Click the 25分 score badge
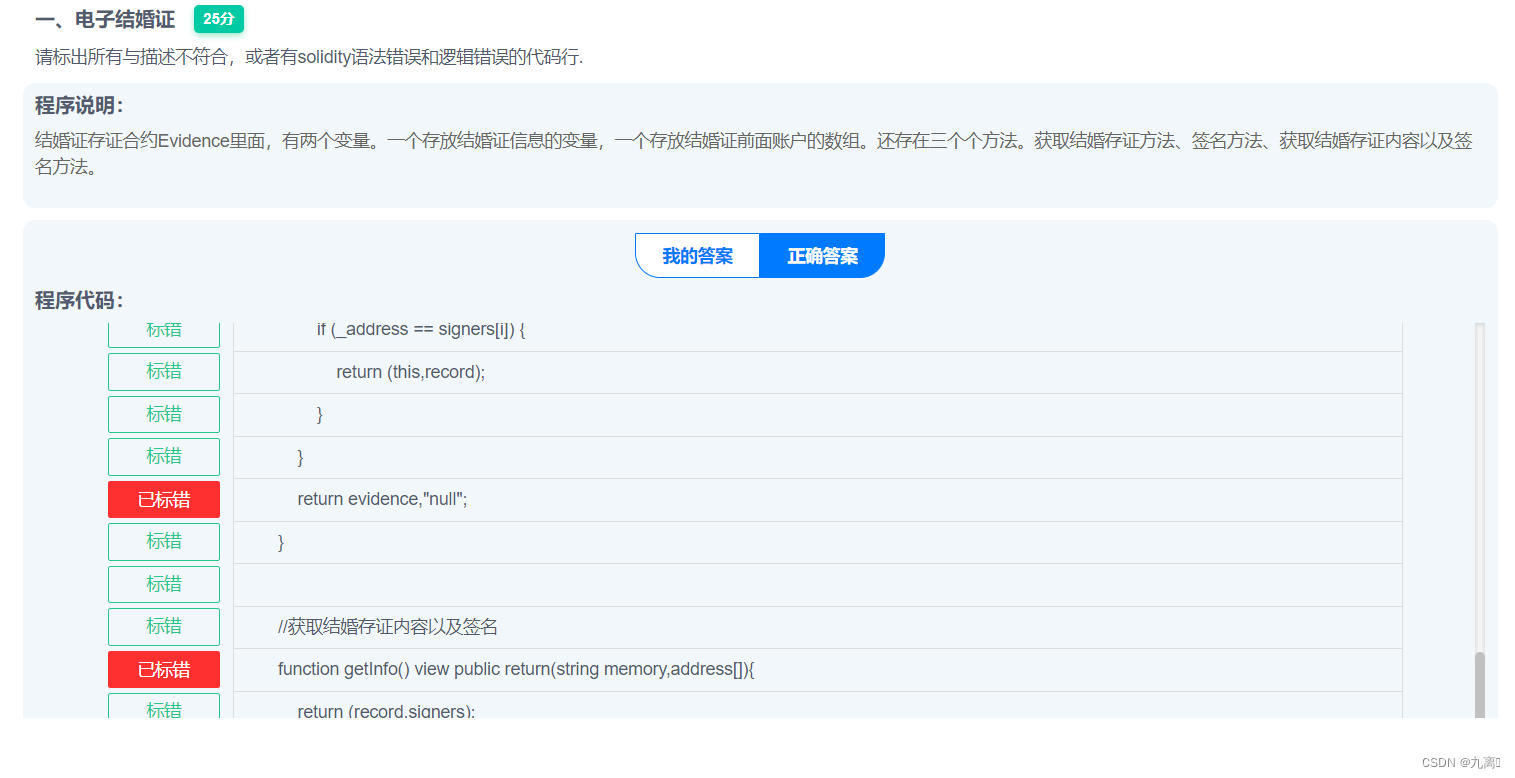 219,19
